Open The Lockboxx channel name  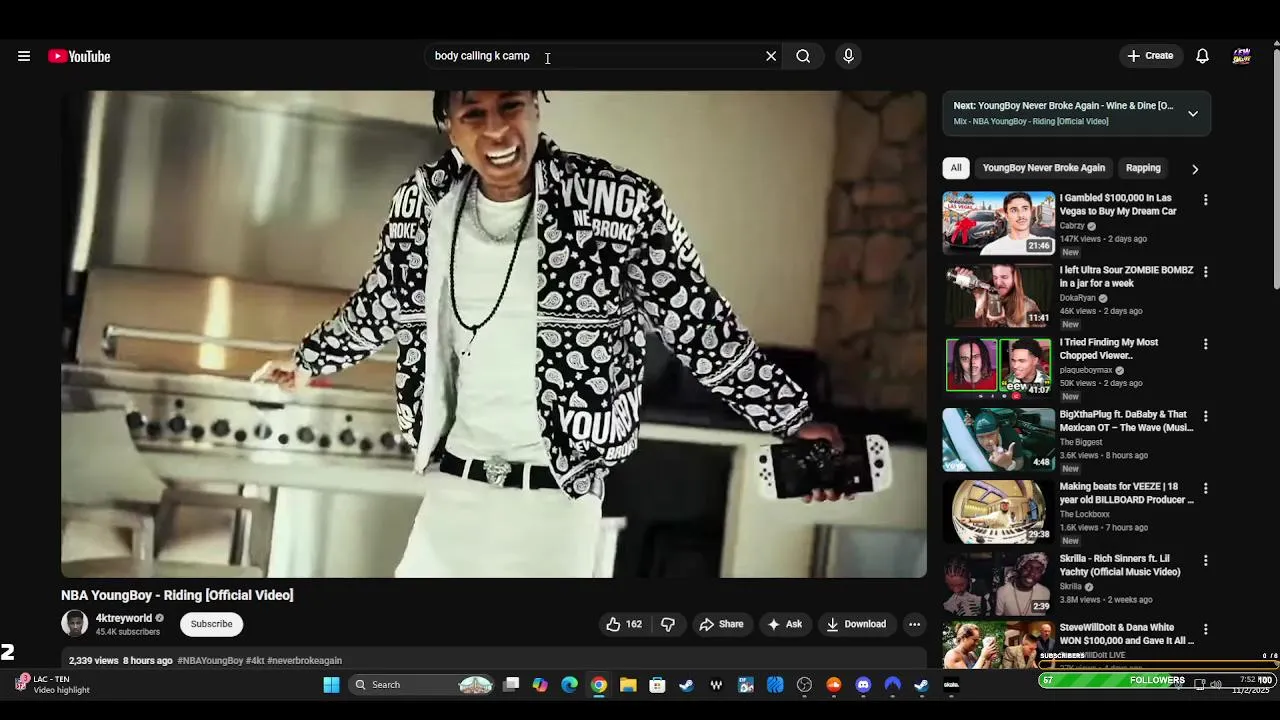[1085, 514]
